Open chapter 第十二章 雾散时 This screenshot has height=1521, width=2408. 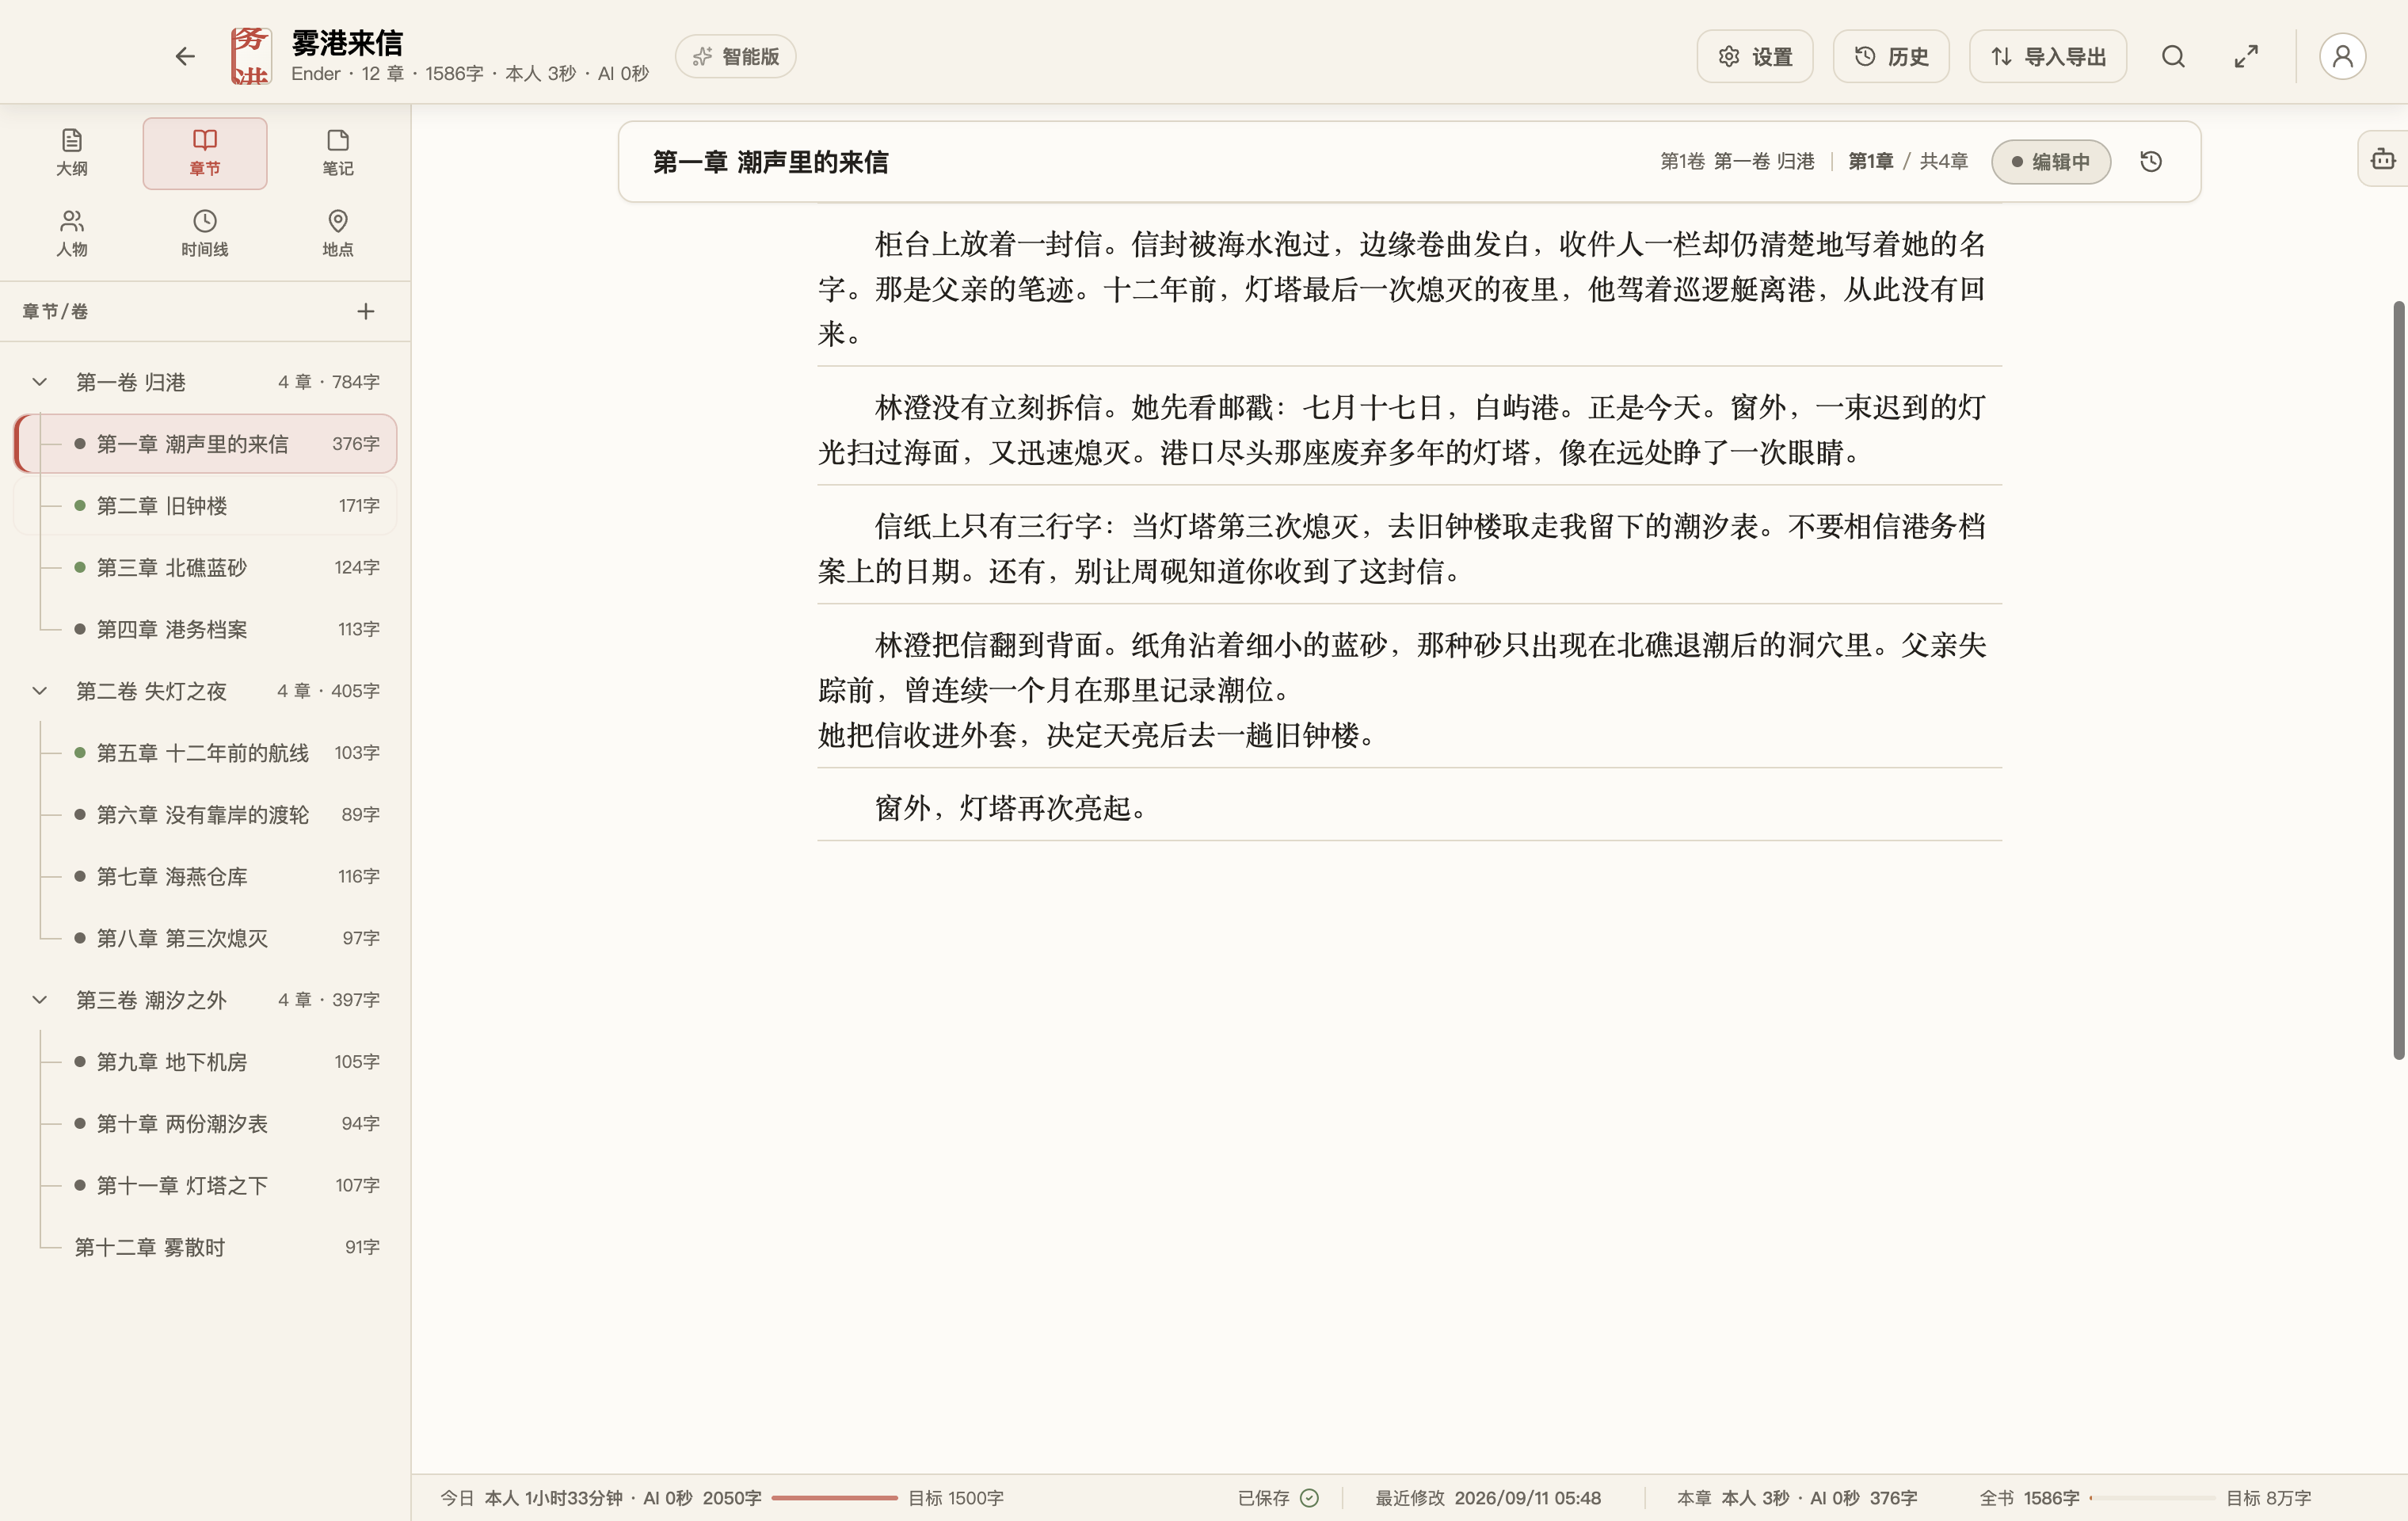point(206,1247)
